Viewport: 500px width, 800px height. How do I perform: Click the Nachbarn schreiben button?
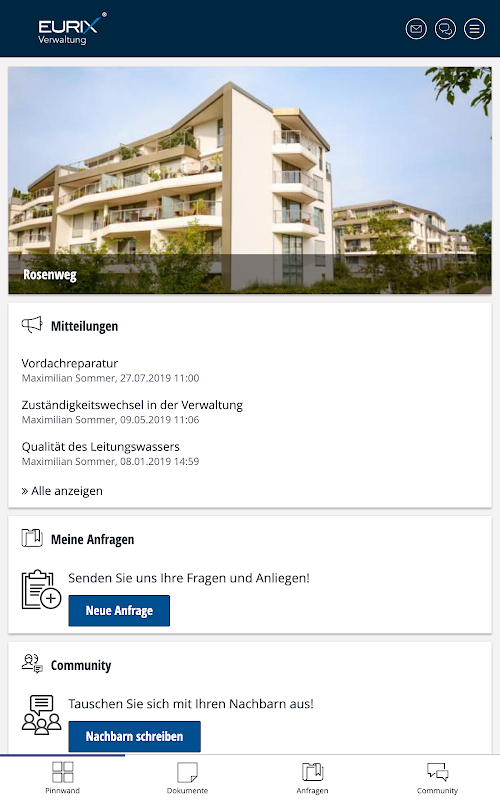(x=134, y=736)
